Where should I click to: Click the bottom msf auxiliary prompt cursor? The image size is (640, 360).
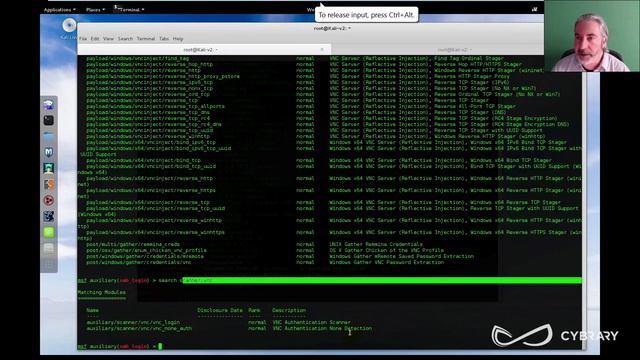160,346
